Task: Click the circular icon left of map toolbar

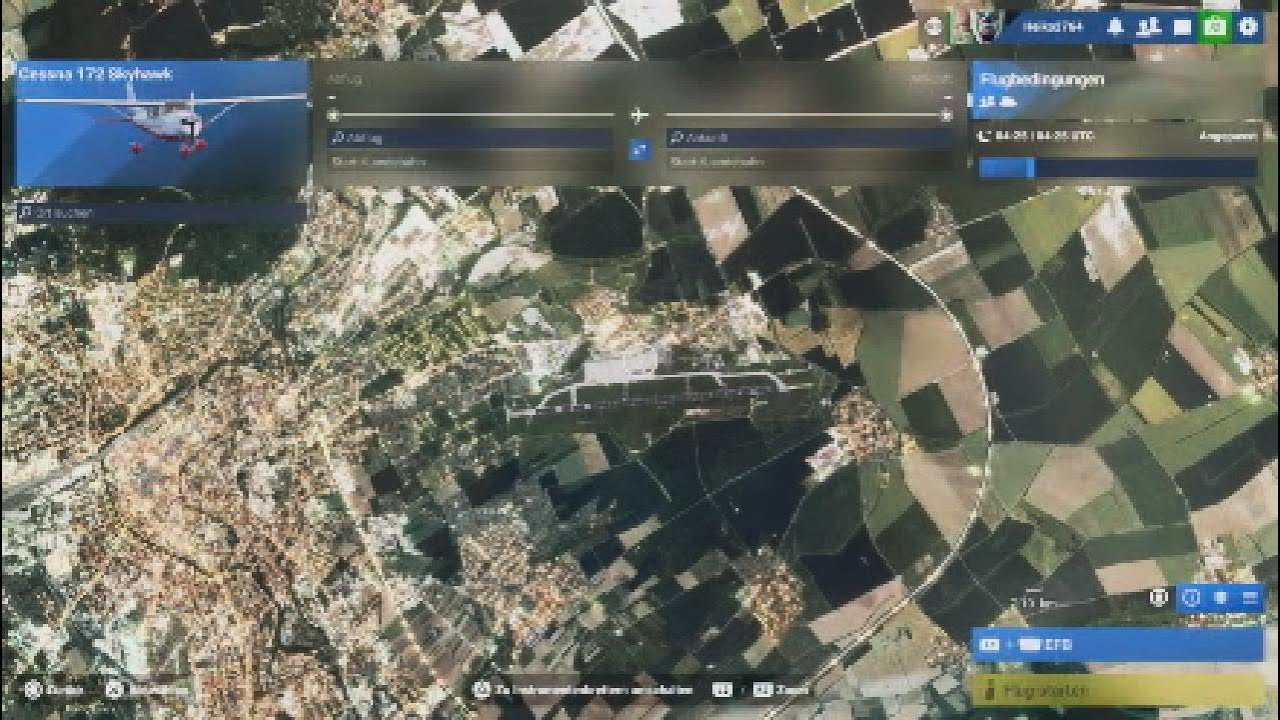Action: click(1159, 598)
